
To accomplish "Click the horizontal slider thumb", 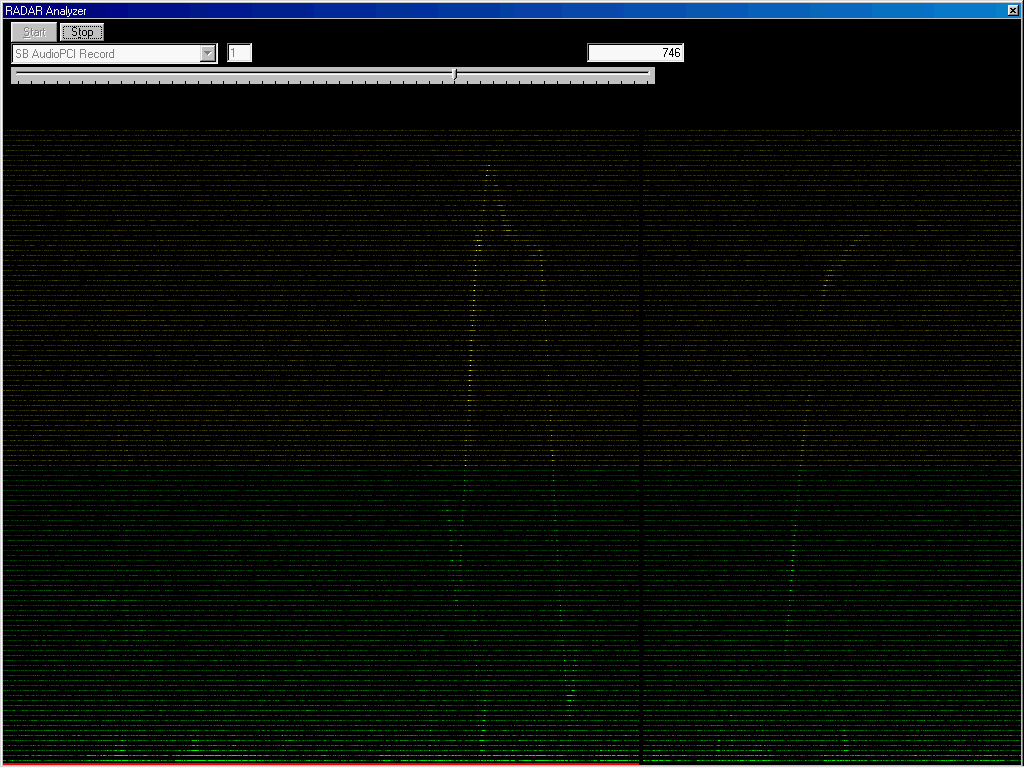I will click(455, 74).
